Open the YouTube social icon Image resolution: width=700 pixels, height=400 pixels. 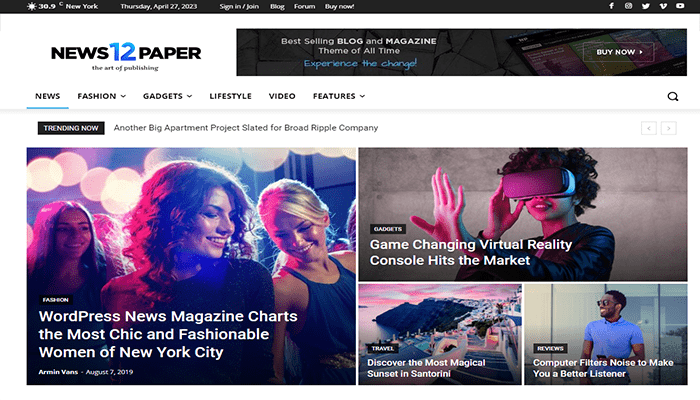tap(680, 6)
